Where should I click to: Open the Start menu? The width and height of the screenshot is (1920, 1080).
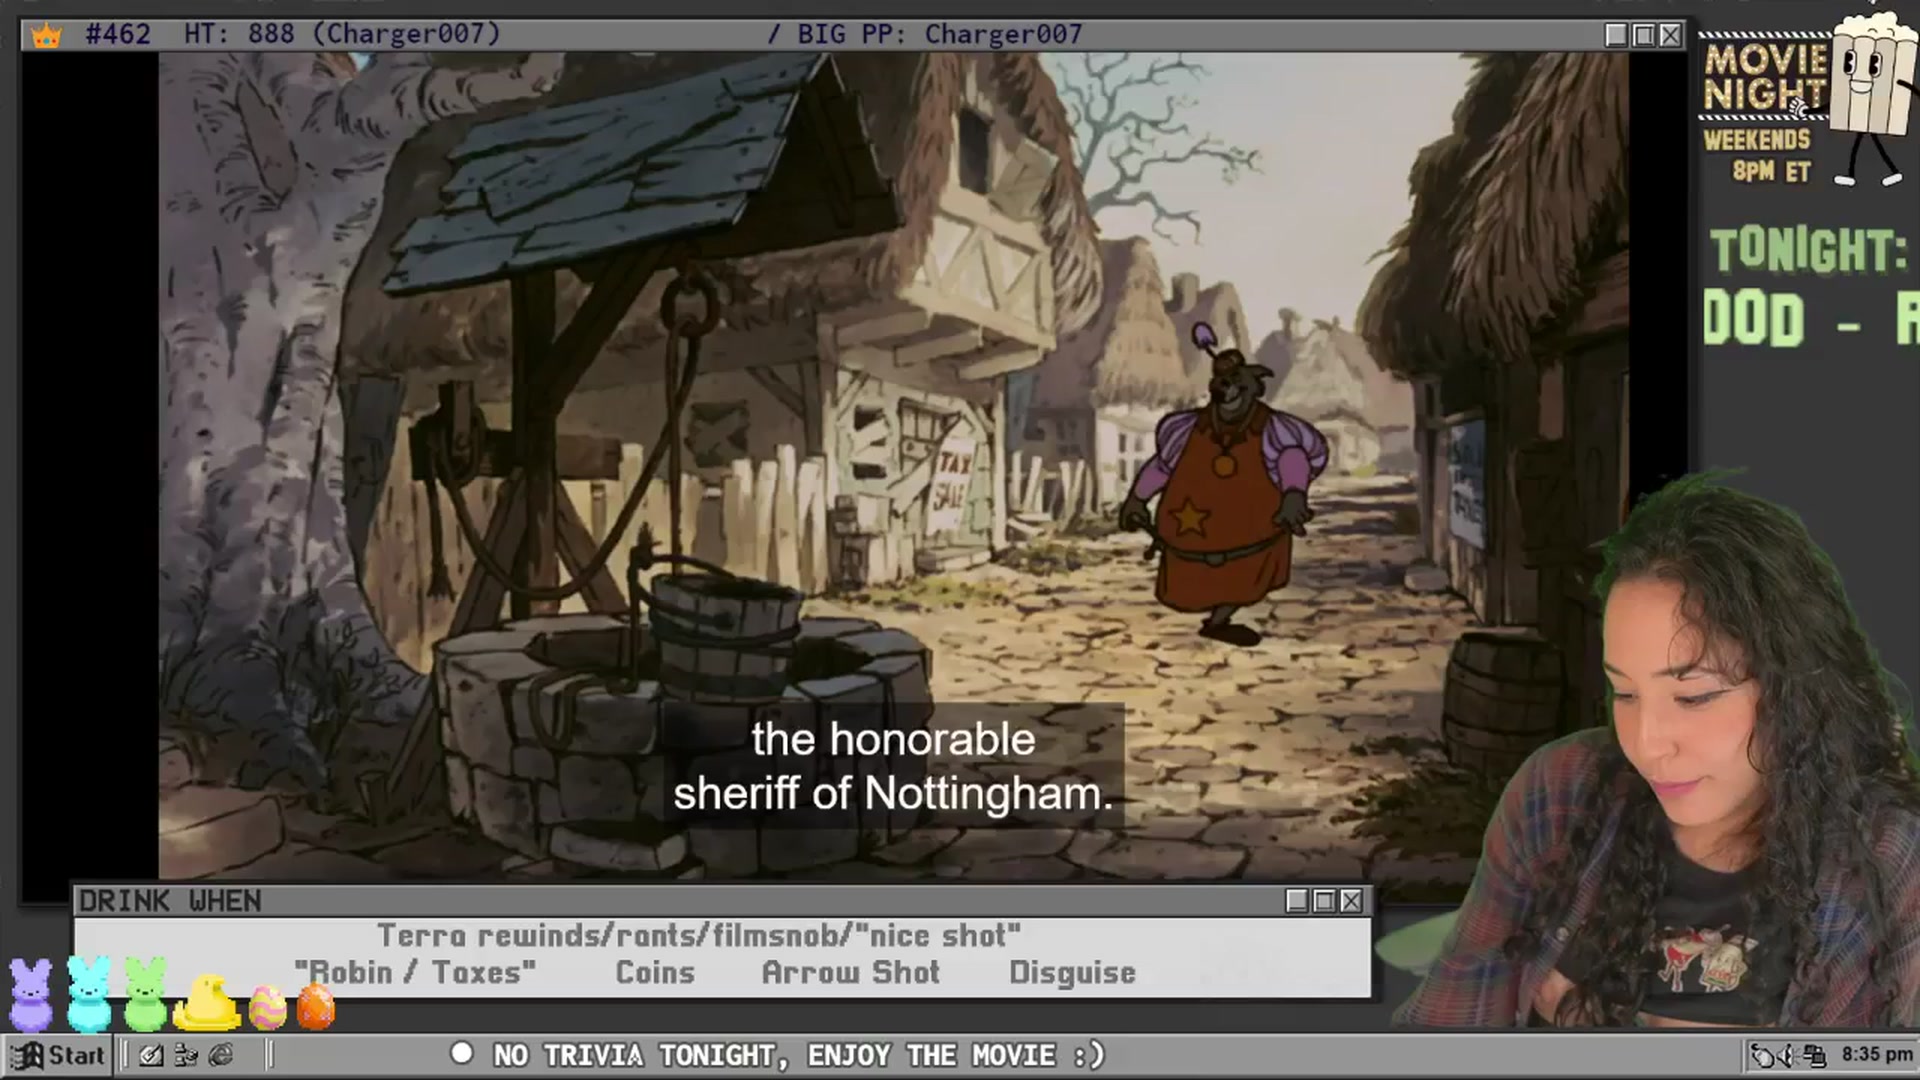[x=58, y=1055]
